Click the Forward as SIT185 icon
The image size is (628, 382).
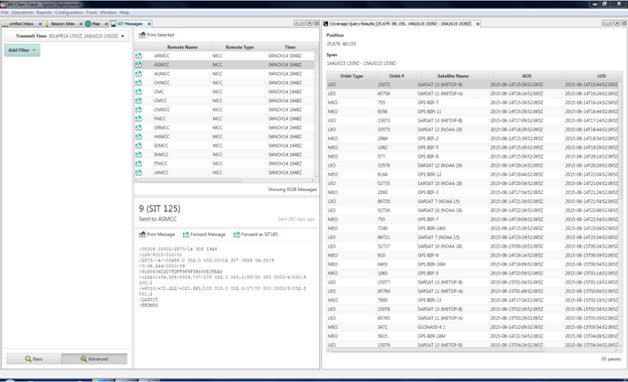[x=236, y=235]
